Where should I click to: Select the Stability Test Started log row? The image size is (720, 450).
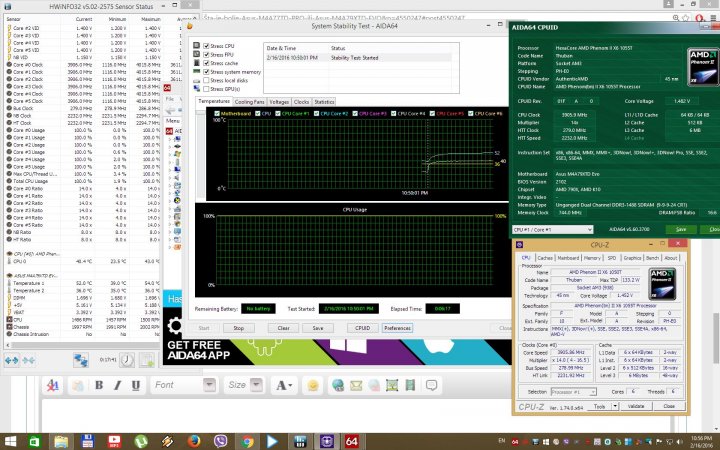(x=360, y=58)
